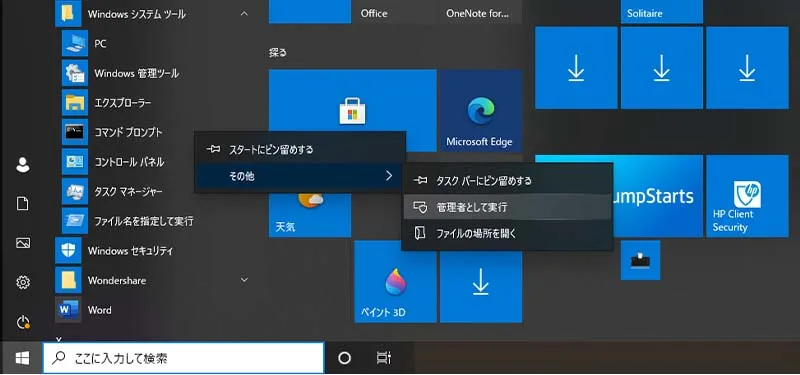The image size is (800, 375).
Task: Open Cortana circle icon
Action: 344,358
